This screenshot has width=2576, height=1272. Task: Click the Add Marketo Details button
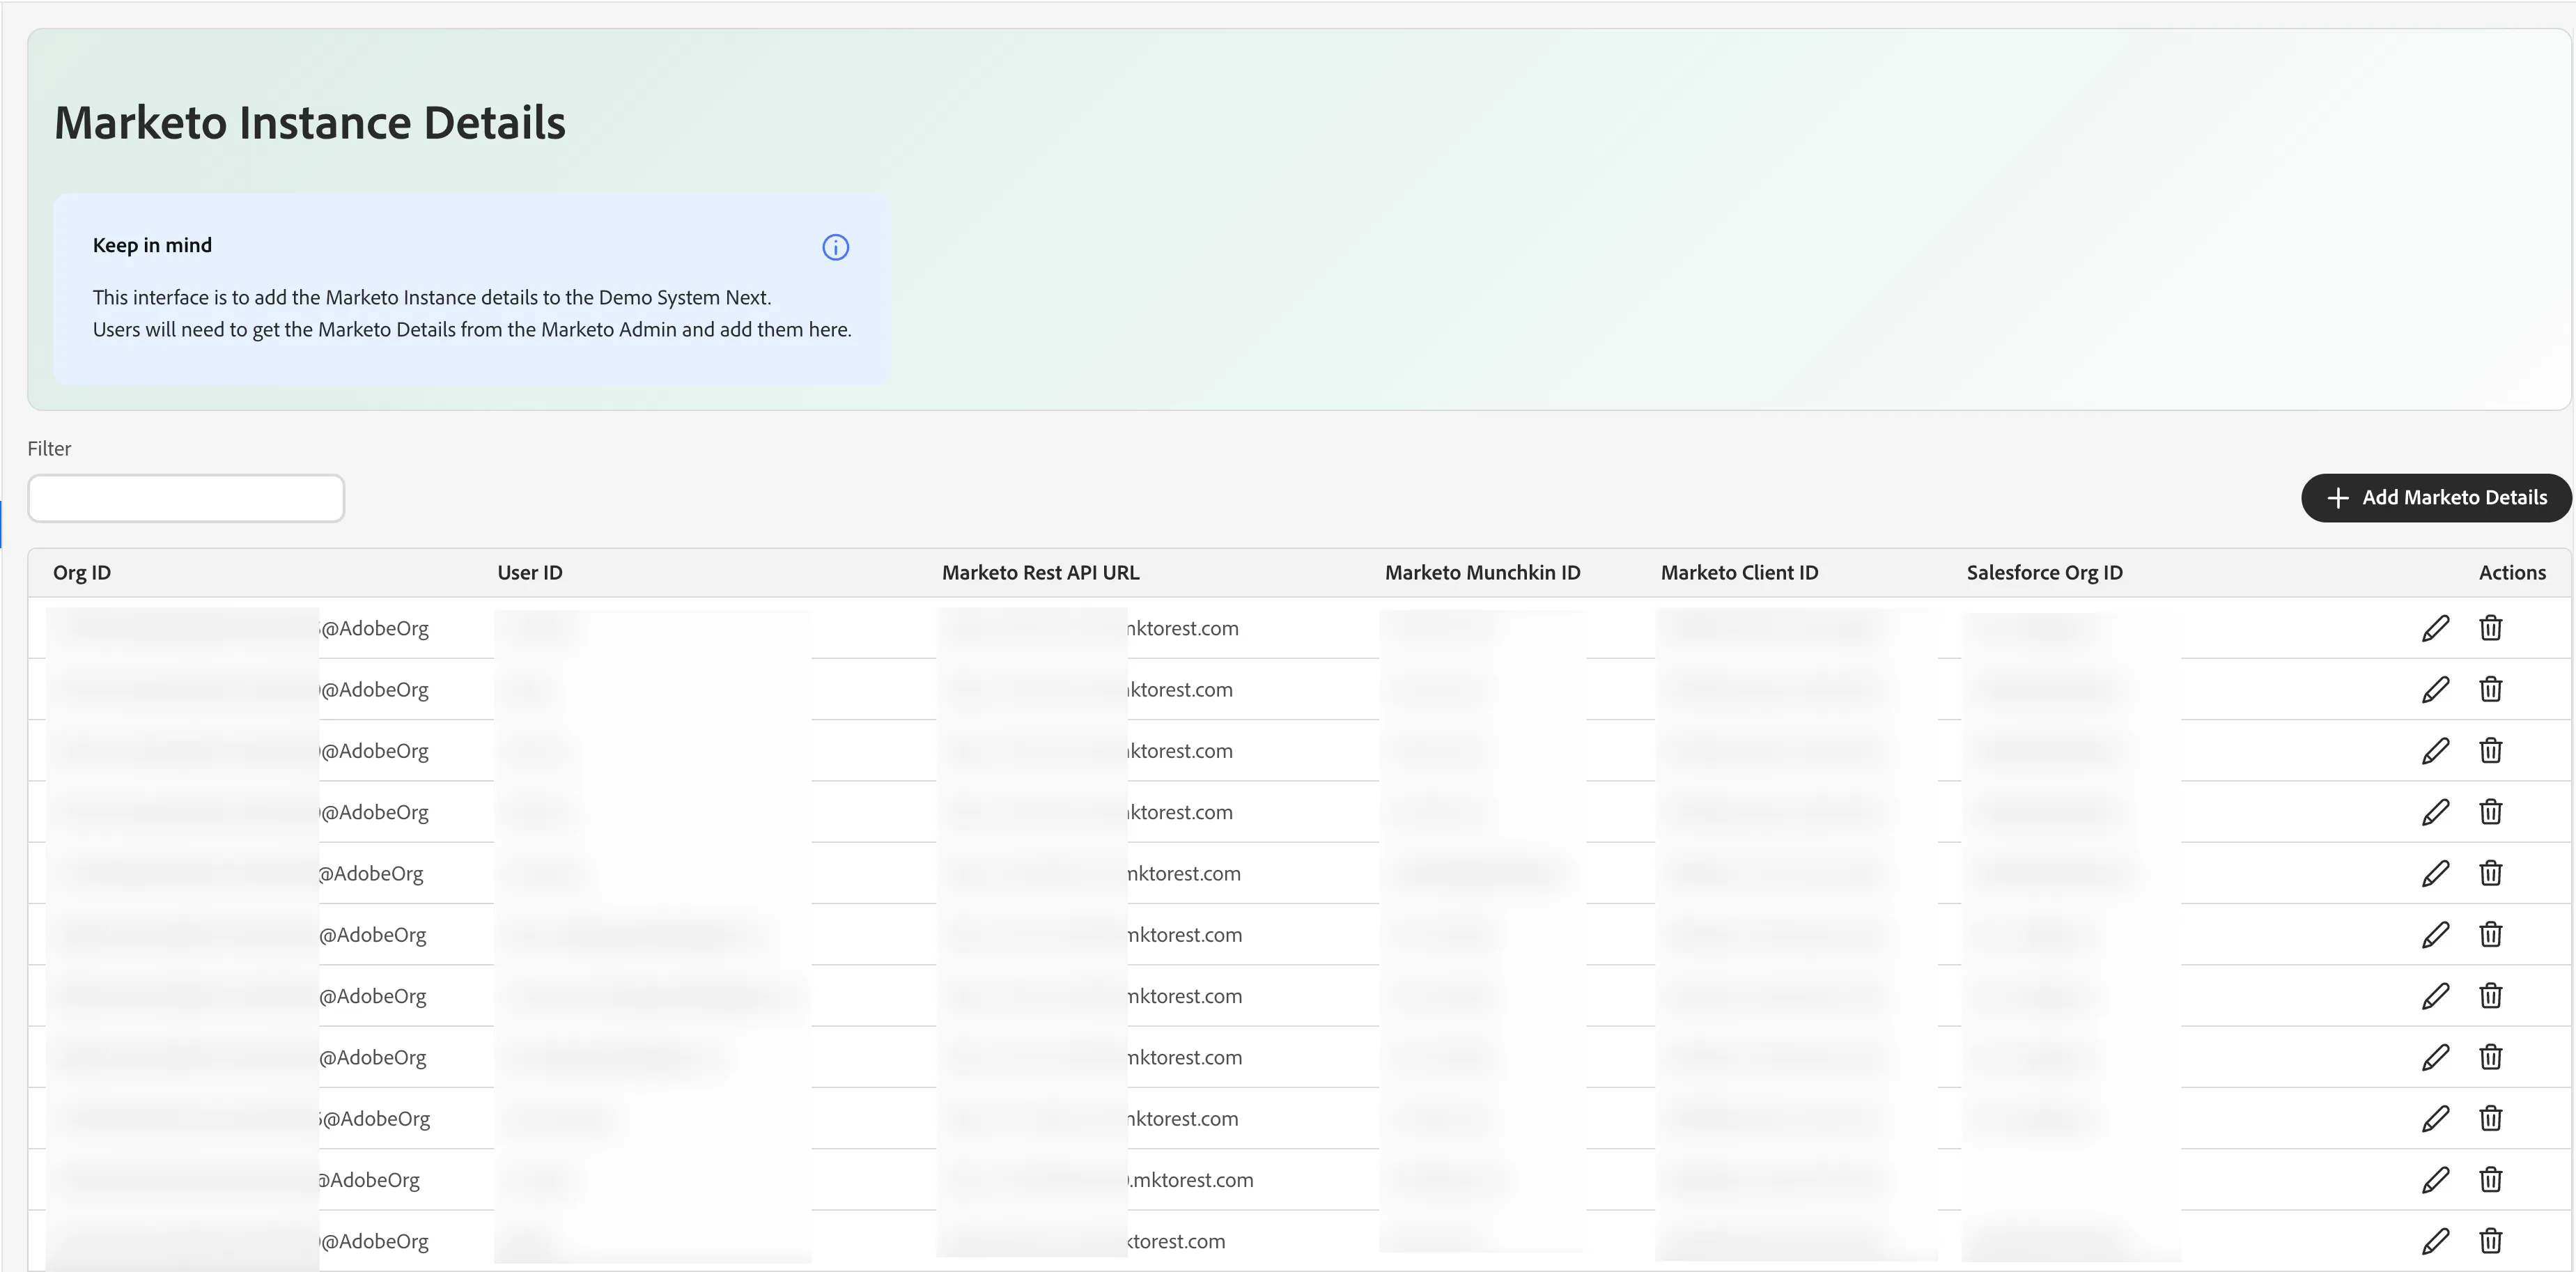tap(2436, 498)
